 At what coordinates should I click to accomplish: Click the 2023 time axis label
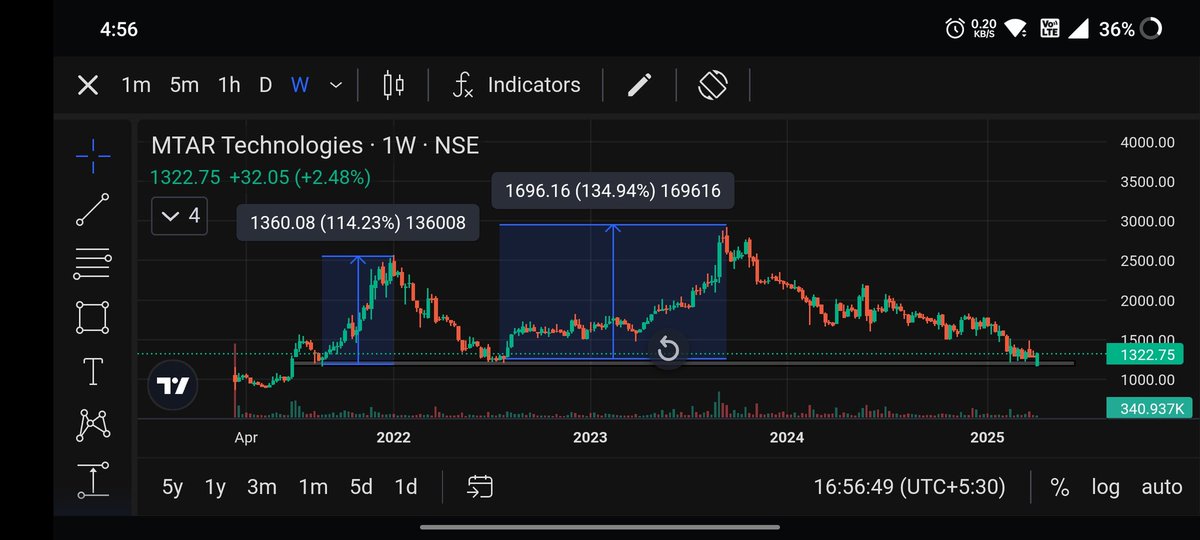(591, 437)
